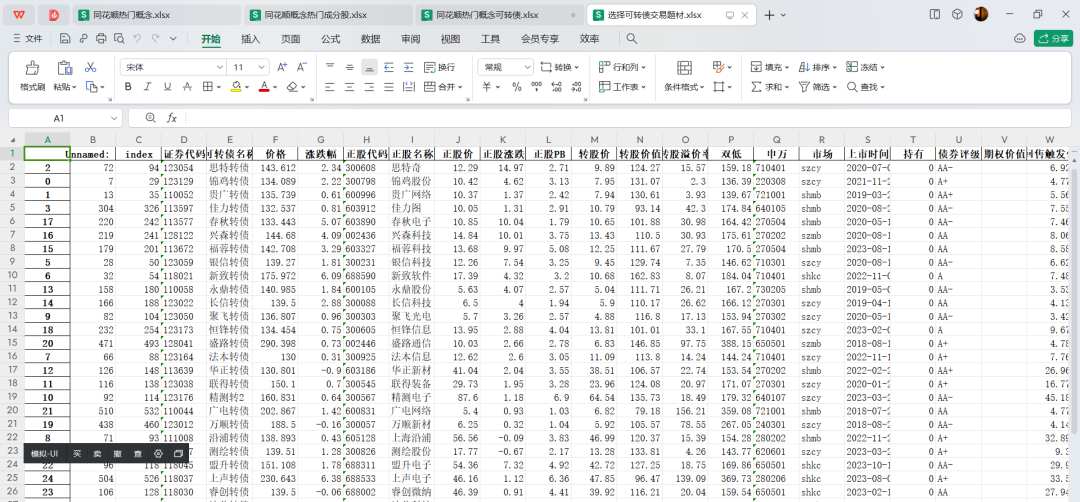The image size is (1080, 502).
Task: Open the 数据 (Data) ribbon tab
Action: (371, 39)
